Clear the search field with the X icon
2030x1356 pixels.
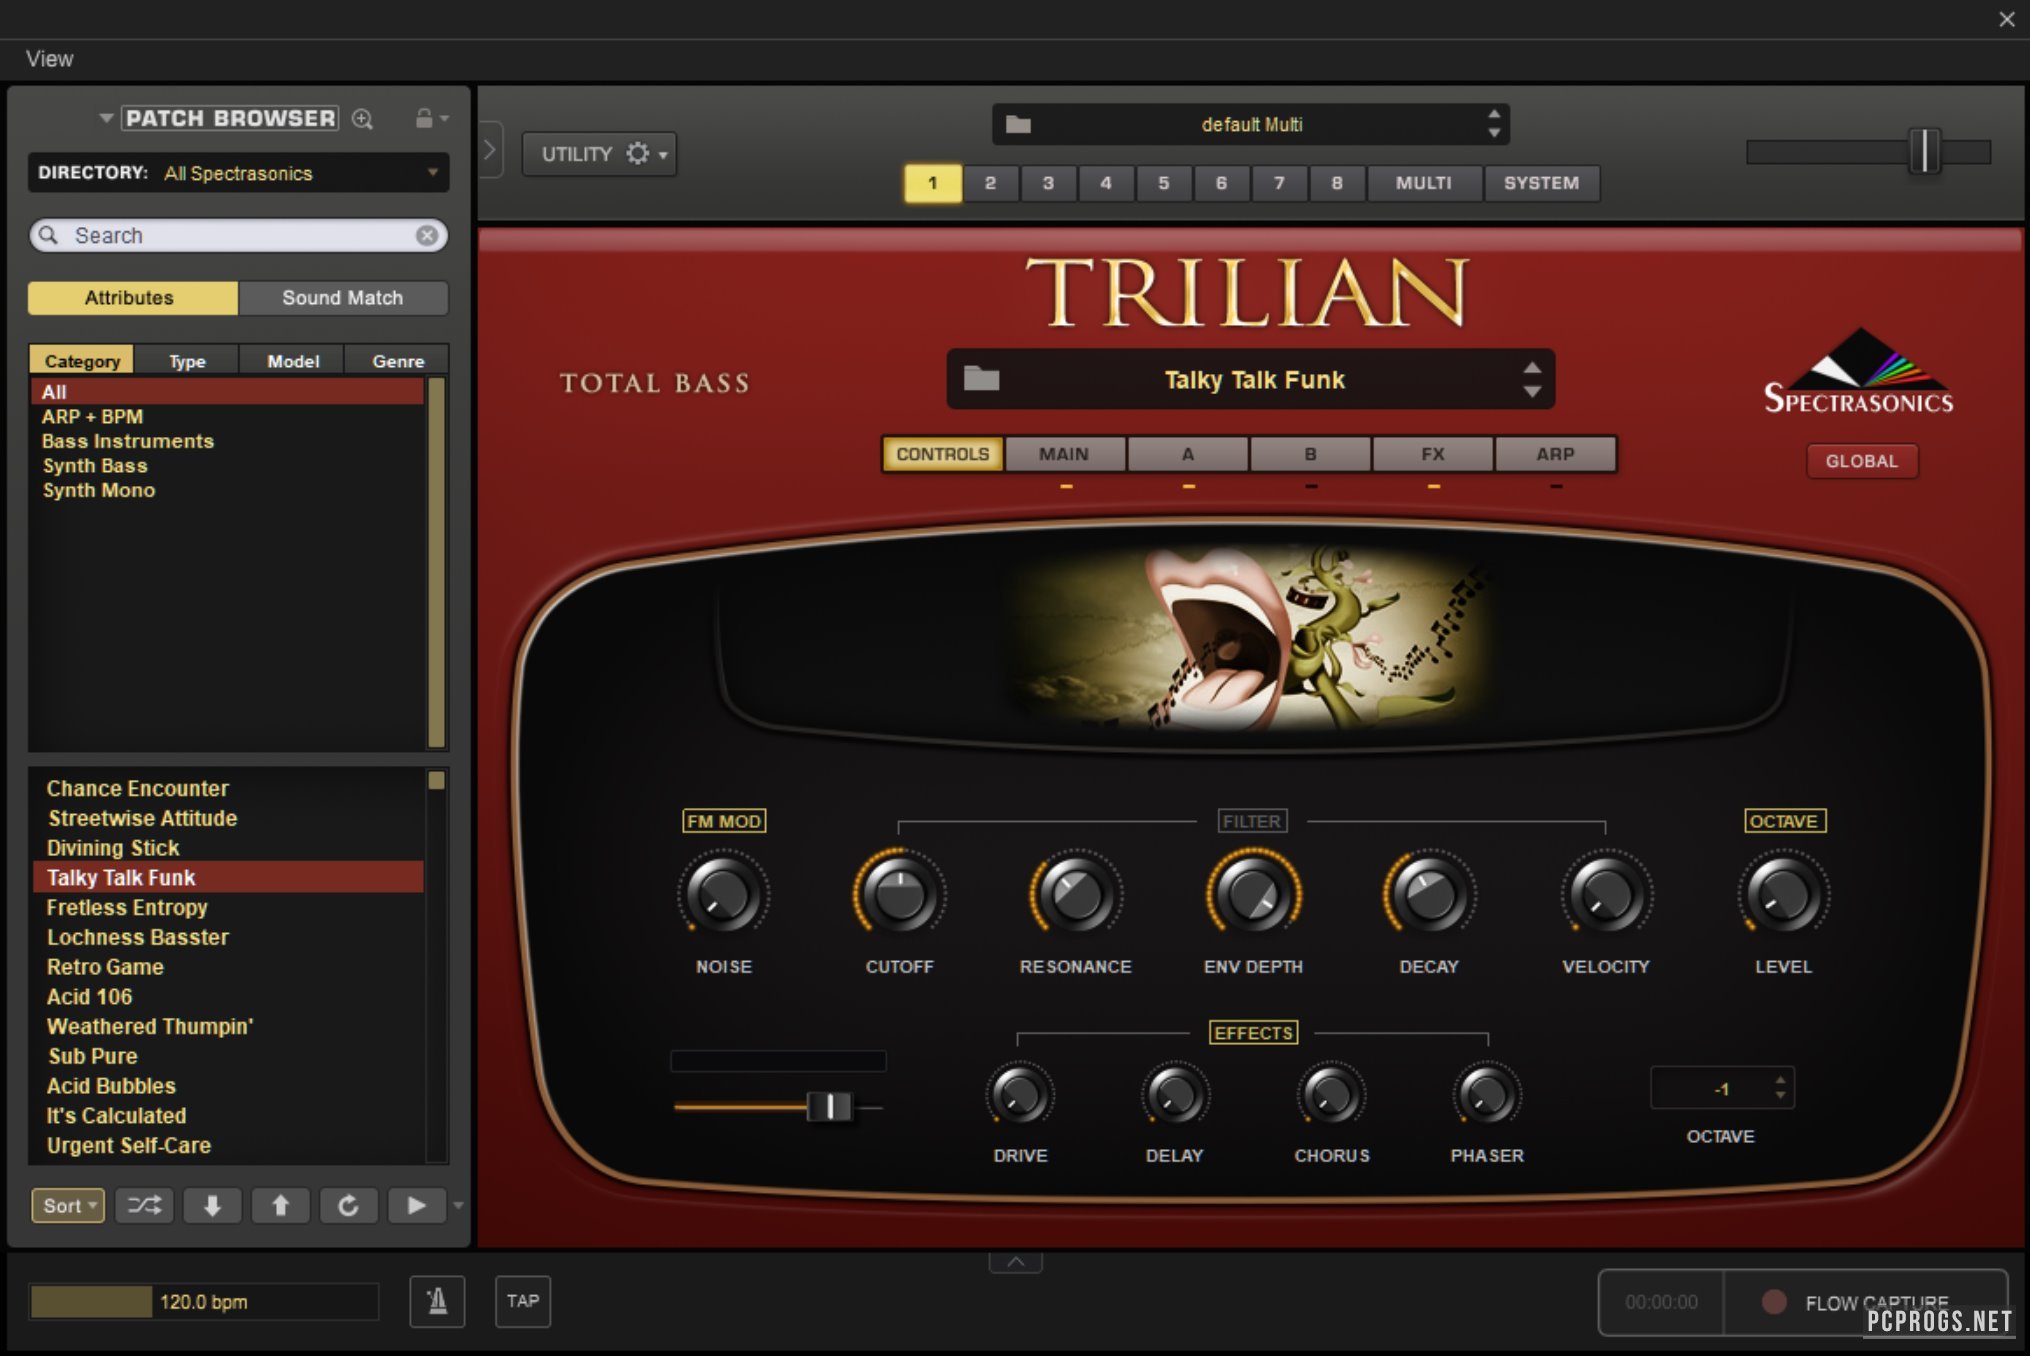point(427,235)
